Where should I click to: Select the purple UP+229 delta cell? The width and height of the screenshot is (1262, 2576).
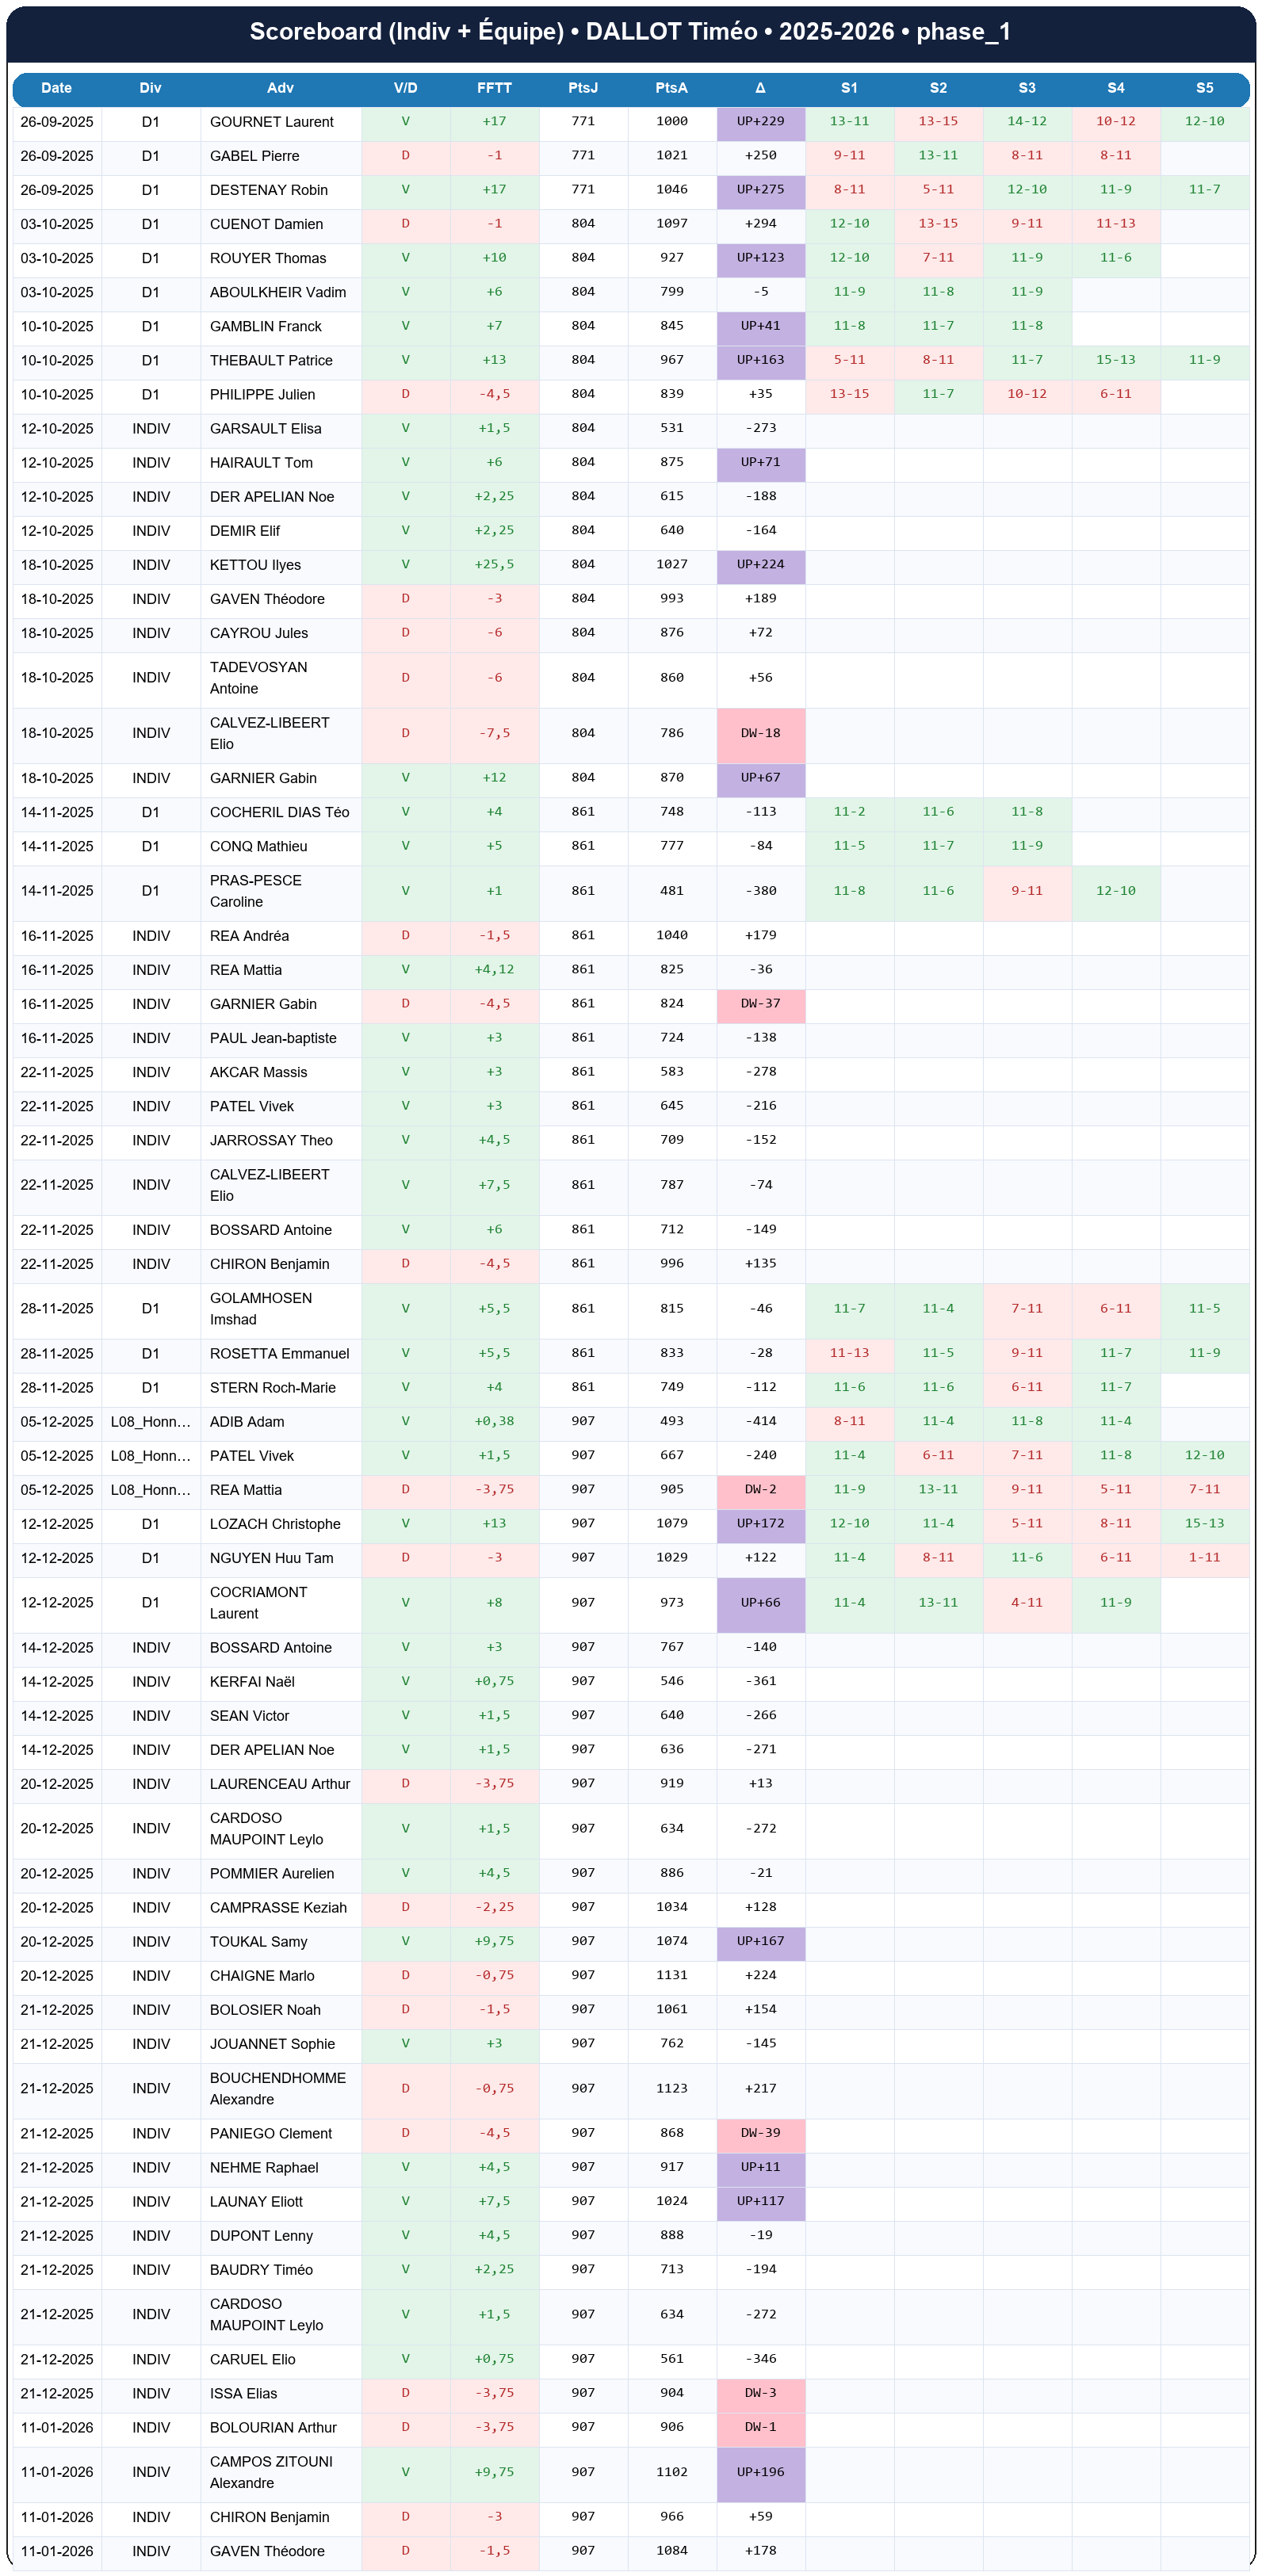coord(760,122)
